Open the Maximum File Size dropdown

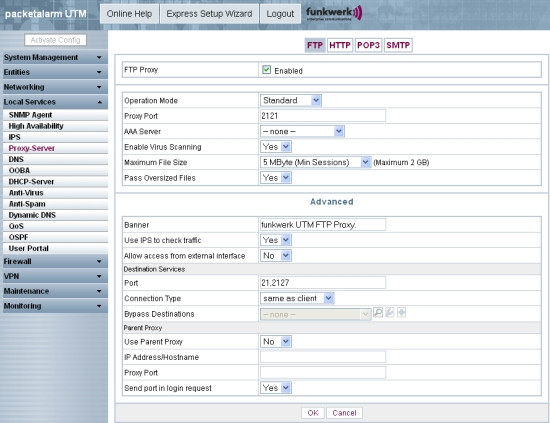[x=315, y=162]
